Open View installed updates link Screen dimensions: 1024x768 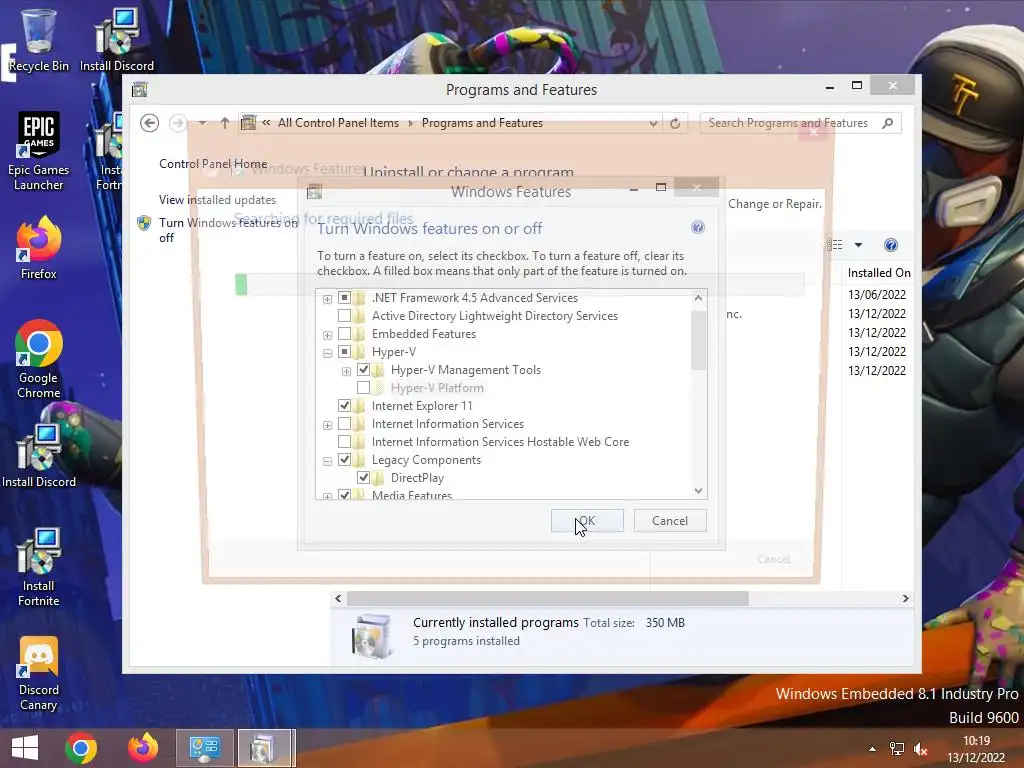click(217, 200)
